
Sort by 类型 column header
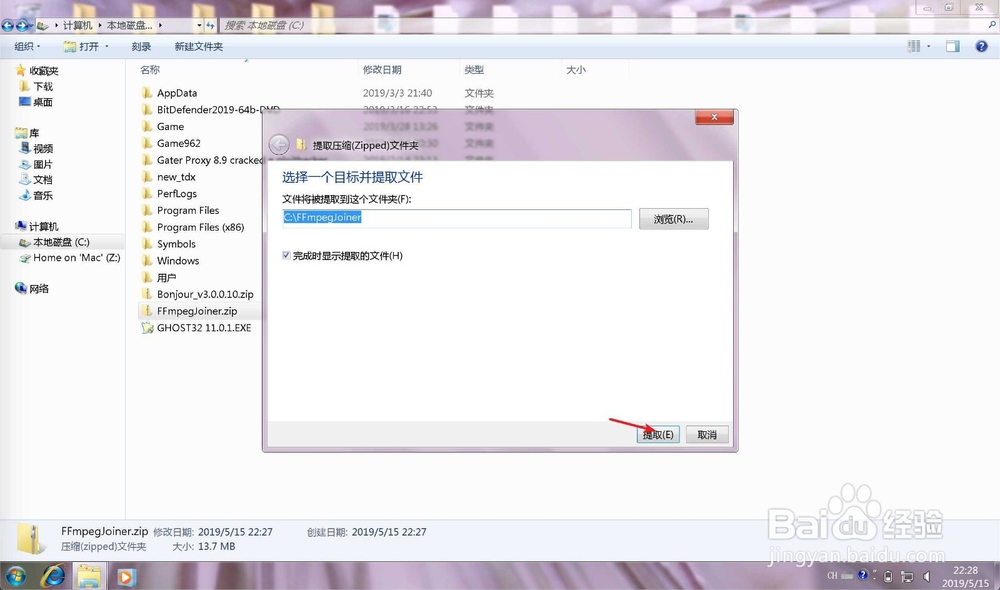474,70
